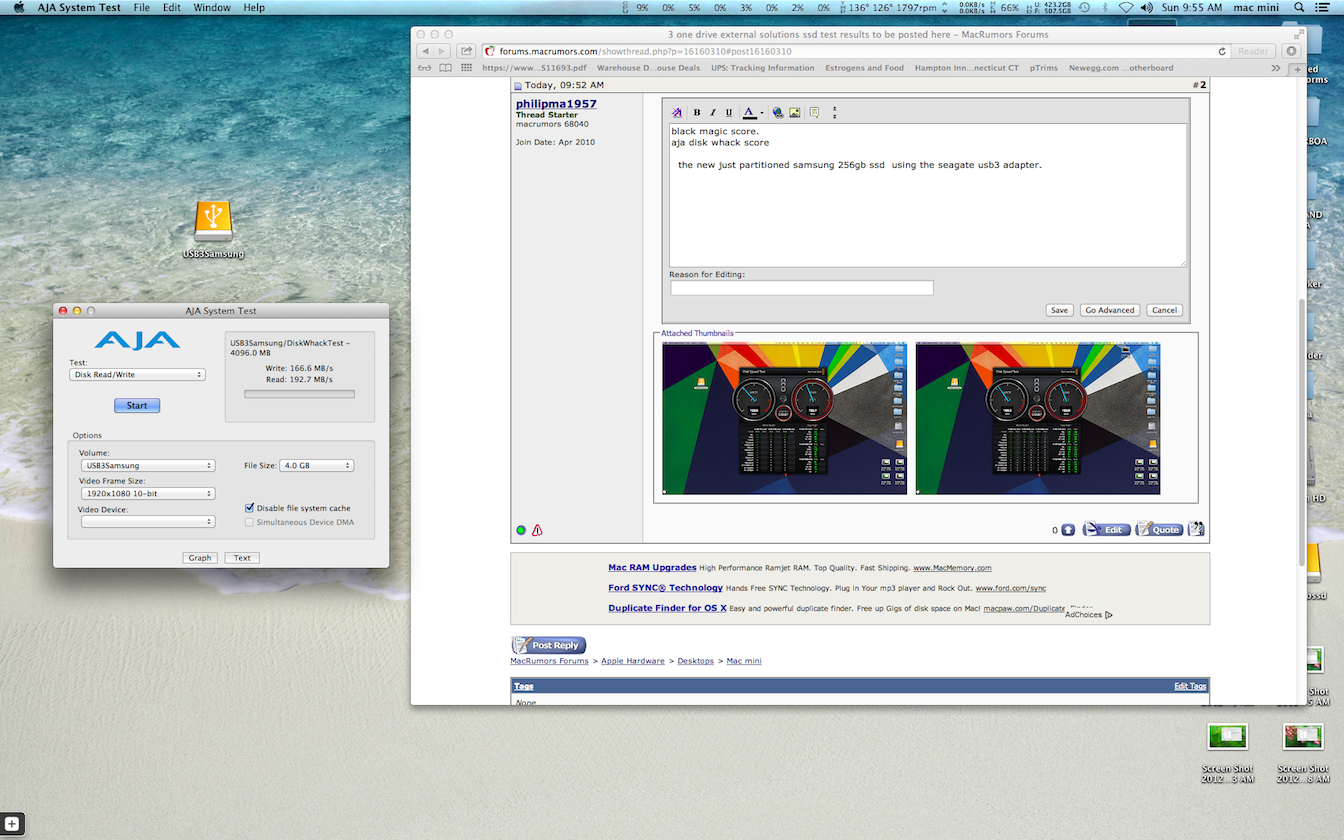Open a new Safari tab with plus button

pos(1297,68)
